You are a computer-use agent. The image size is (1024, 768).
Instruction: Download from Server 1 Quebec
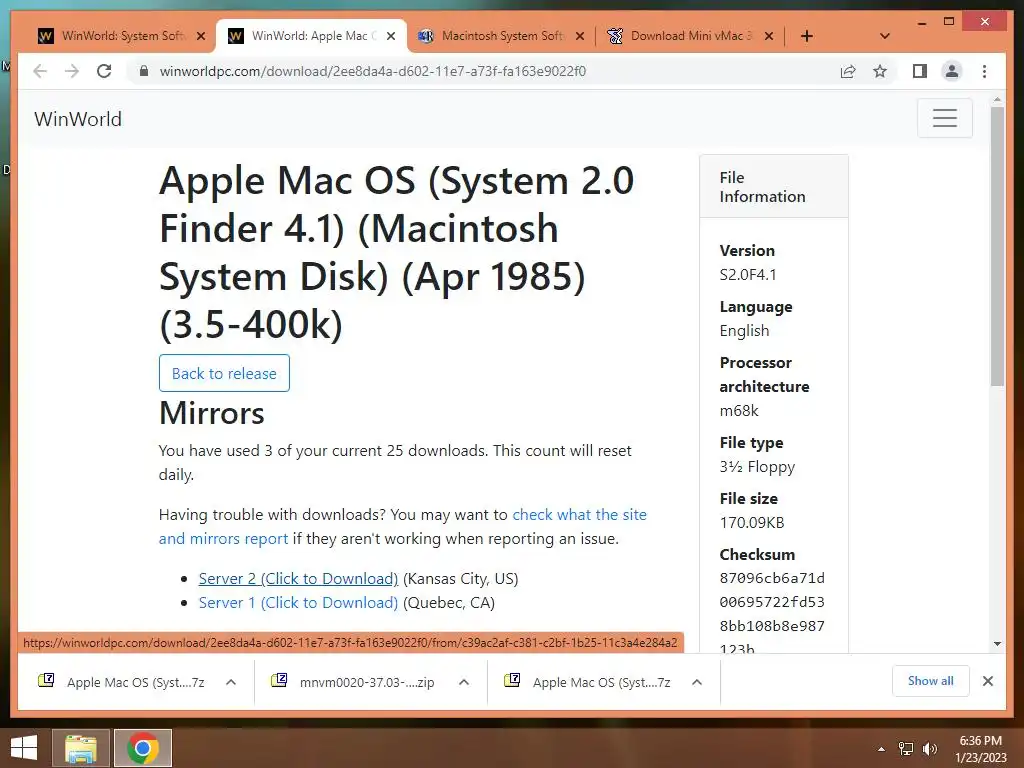click(x=298, y=603)
